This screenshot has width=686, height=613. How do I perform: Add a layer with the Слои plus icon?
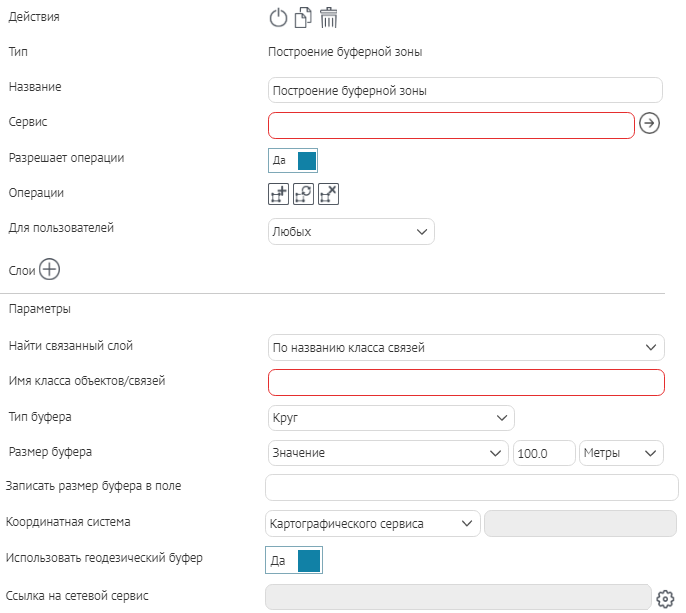click(x=49, y=269)
